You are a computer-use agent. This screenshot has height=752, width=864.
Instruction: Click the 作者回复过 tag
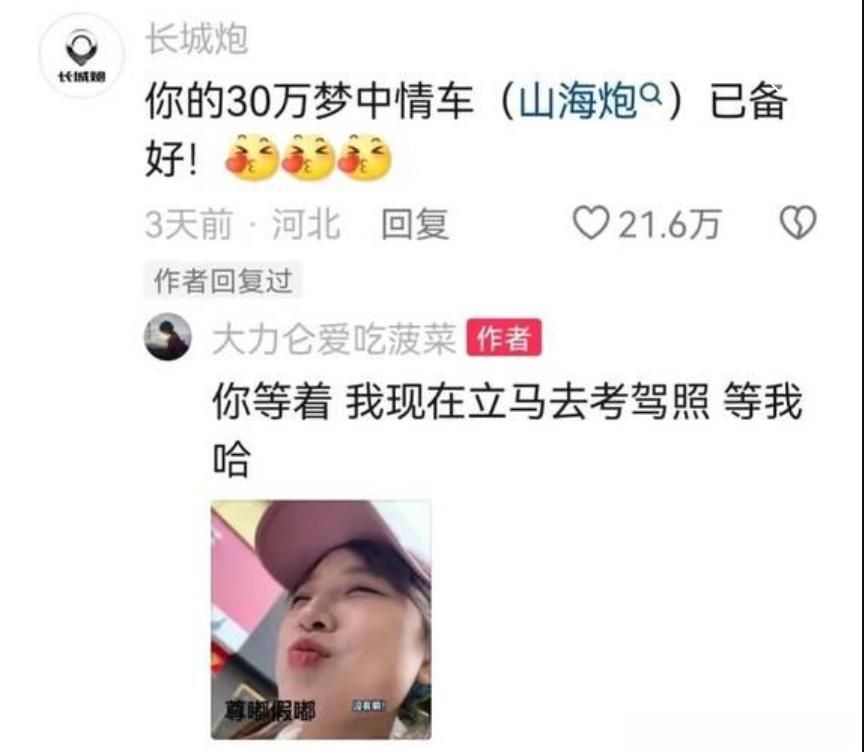point(223,281)
